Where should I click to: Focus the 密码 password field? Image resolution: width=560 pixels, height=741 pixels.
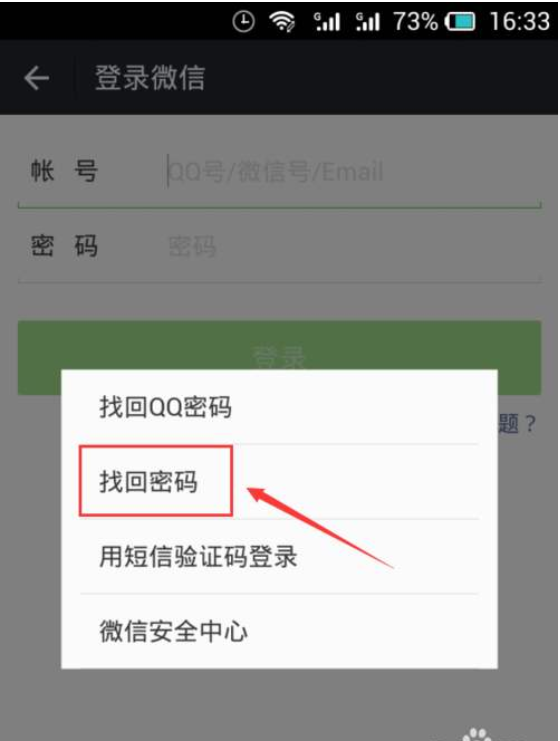pos(352,246)
